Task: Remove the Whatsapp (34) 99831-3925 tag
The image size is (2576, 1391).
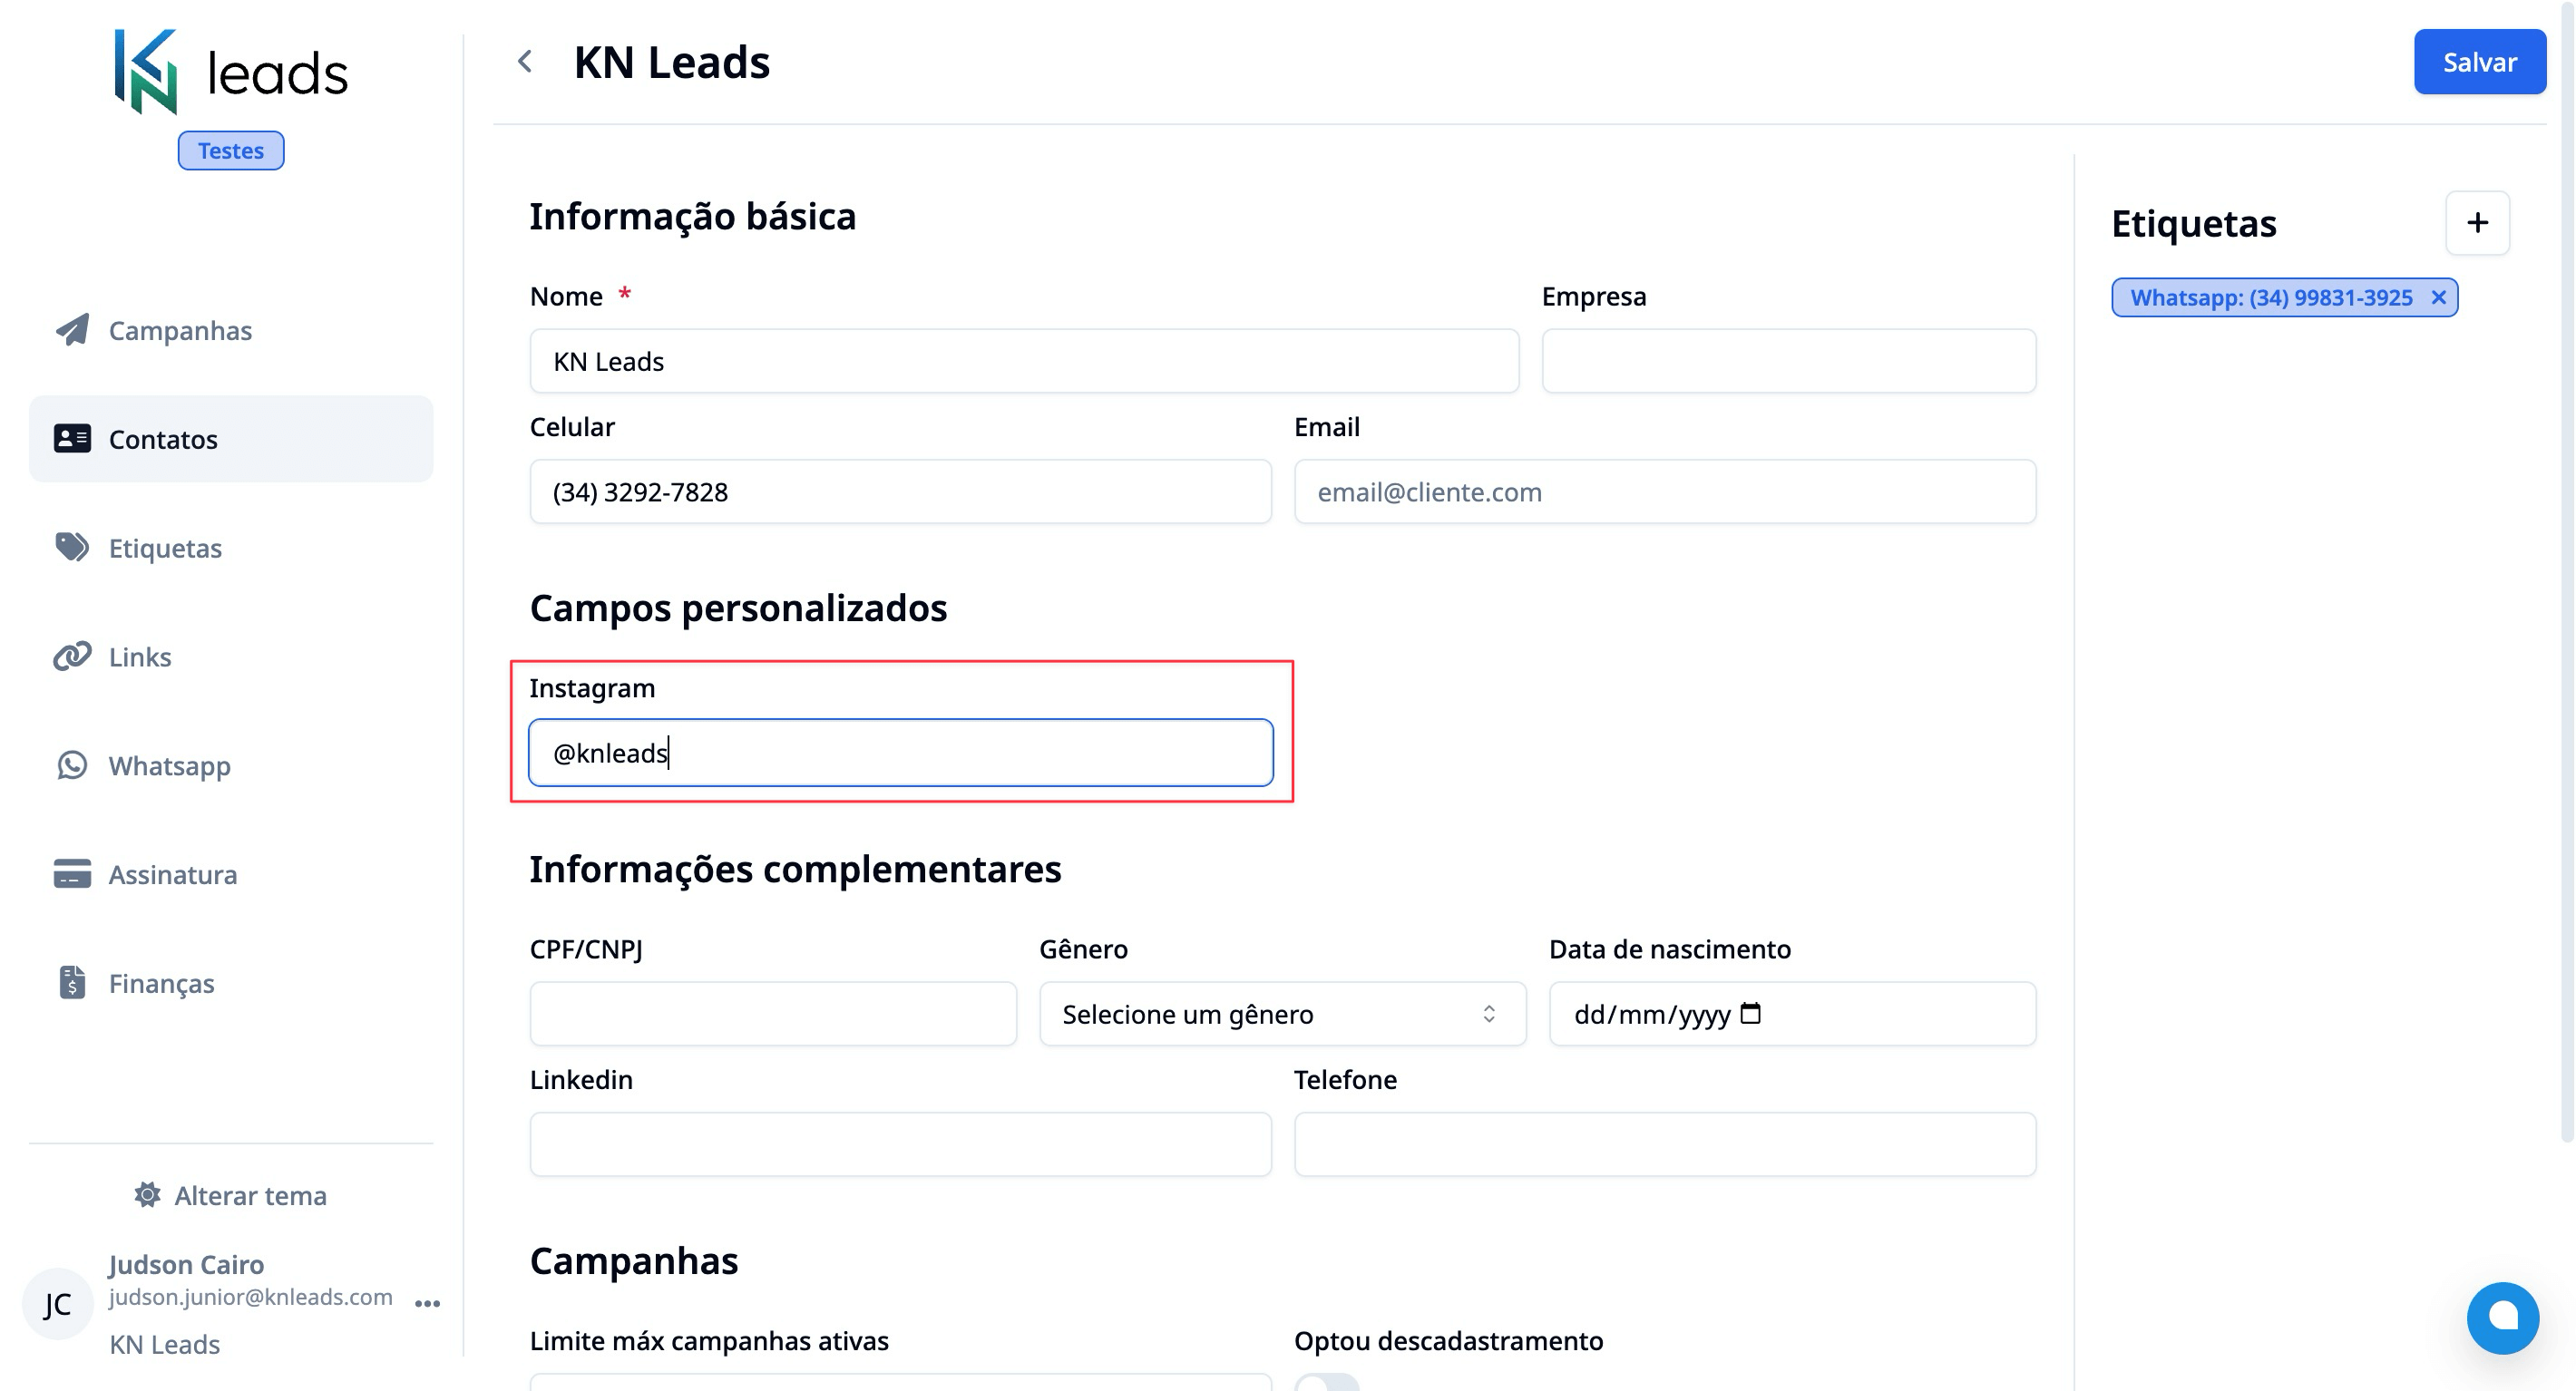Action: click(x=2438, y=298)
